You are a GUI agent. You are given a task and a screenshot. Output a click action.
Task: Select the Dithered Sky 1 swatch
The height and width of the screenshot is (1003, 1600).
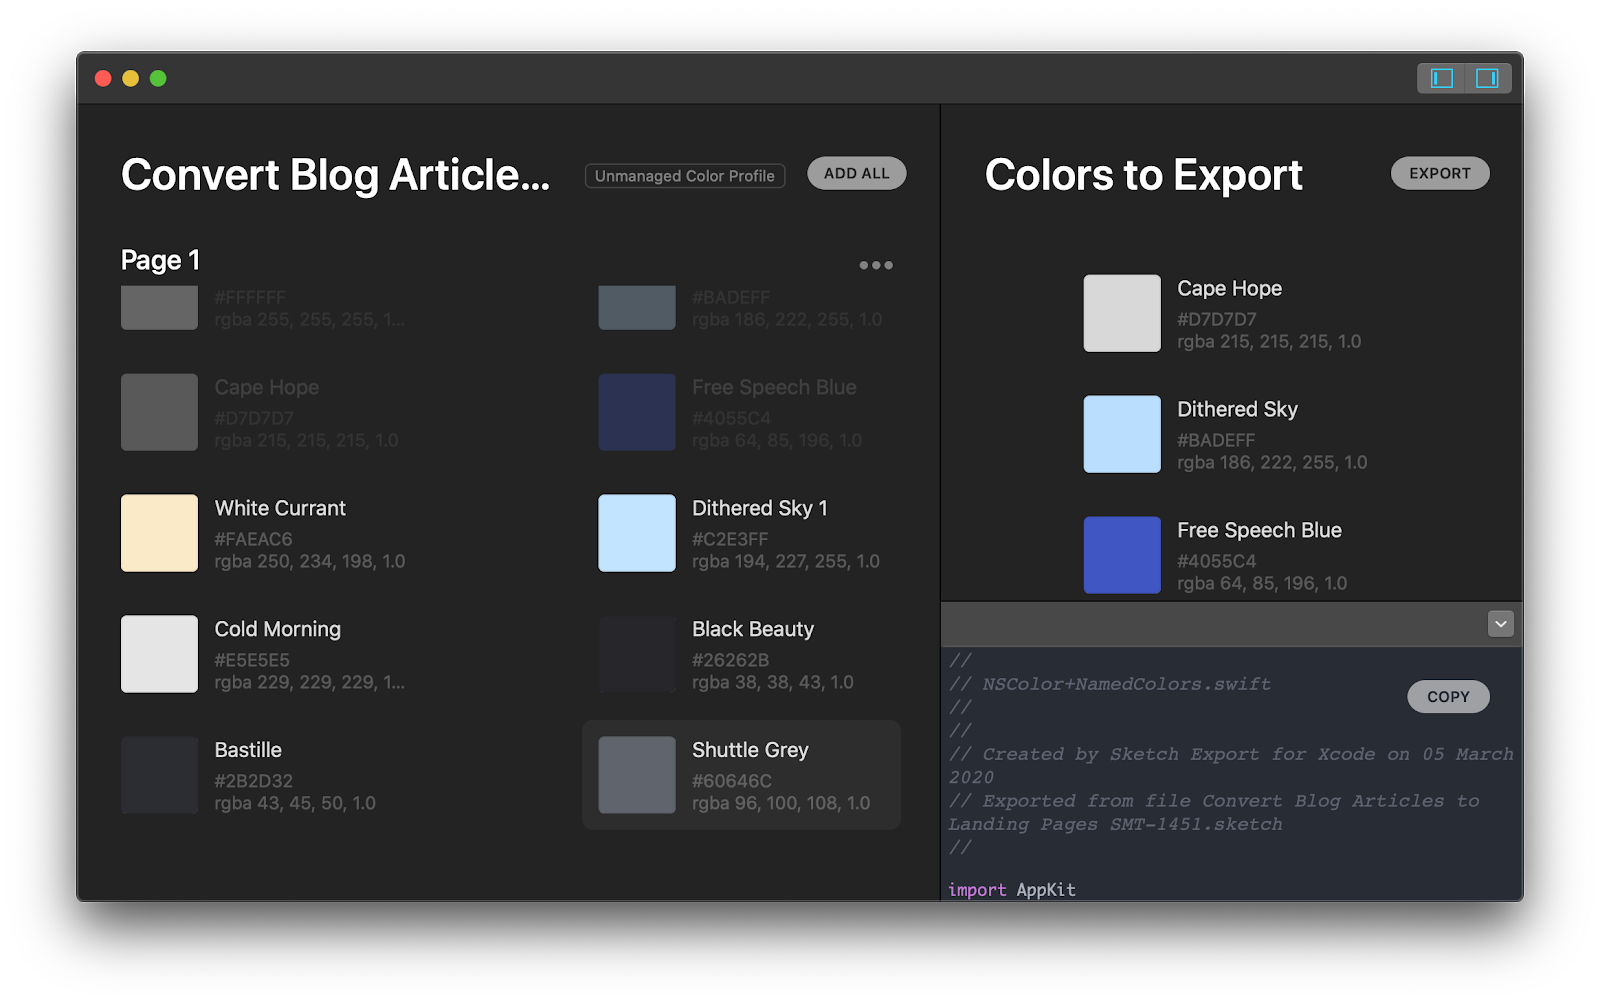pyautogui.click(x=636, y=533)
